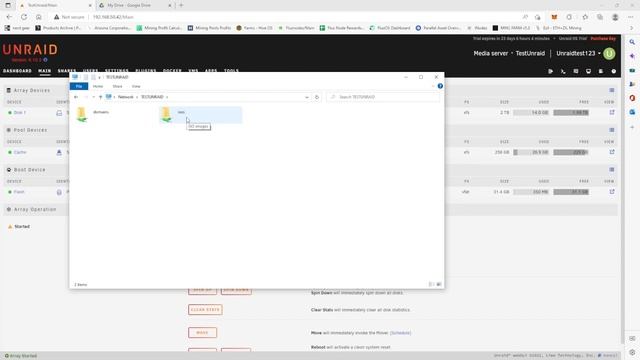Open browser profile icon
Screen dimensions: 640x360
point(615,17)
